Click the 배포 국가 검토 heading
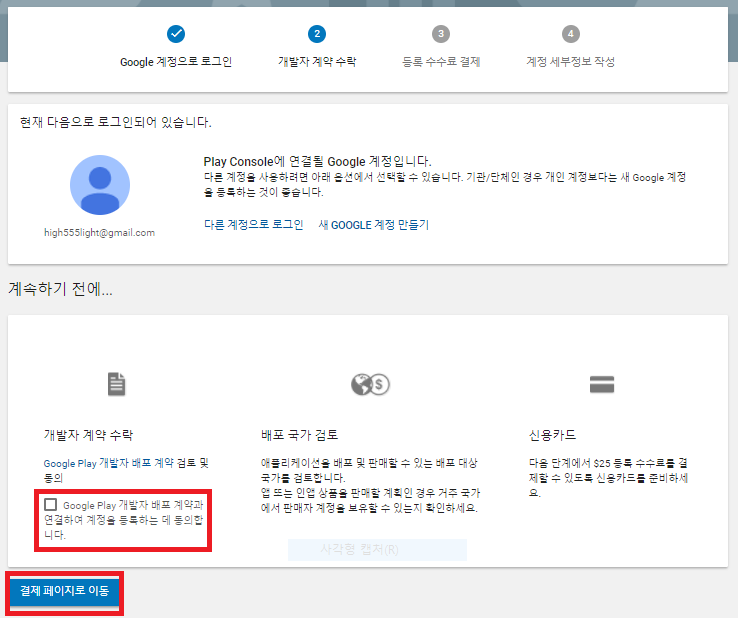 pos(299,434)
